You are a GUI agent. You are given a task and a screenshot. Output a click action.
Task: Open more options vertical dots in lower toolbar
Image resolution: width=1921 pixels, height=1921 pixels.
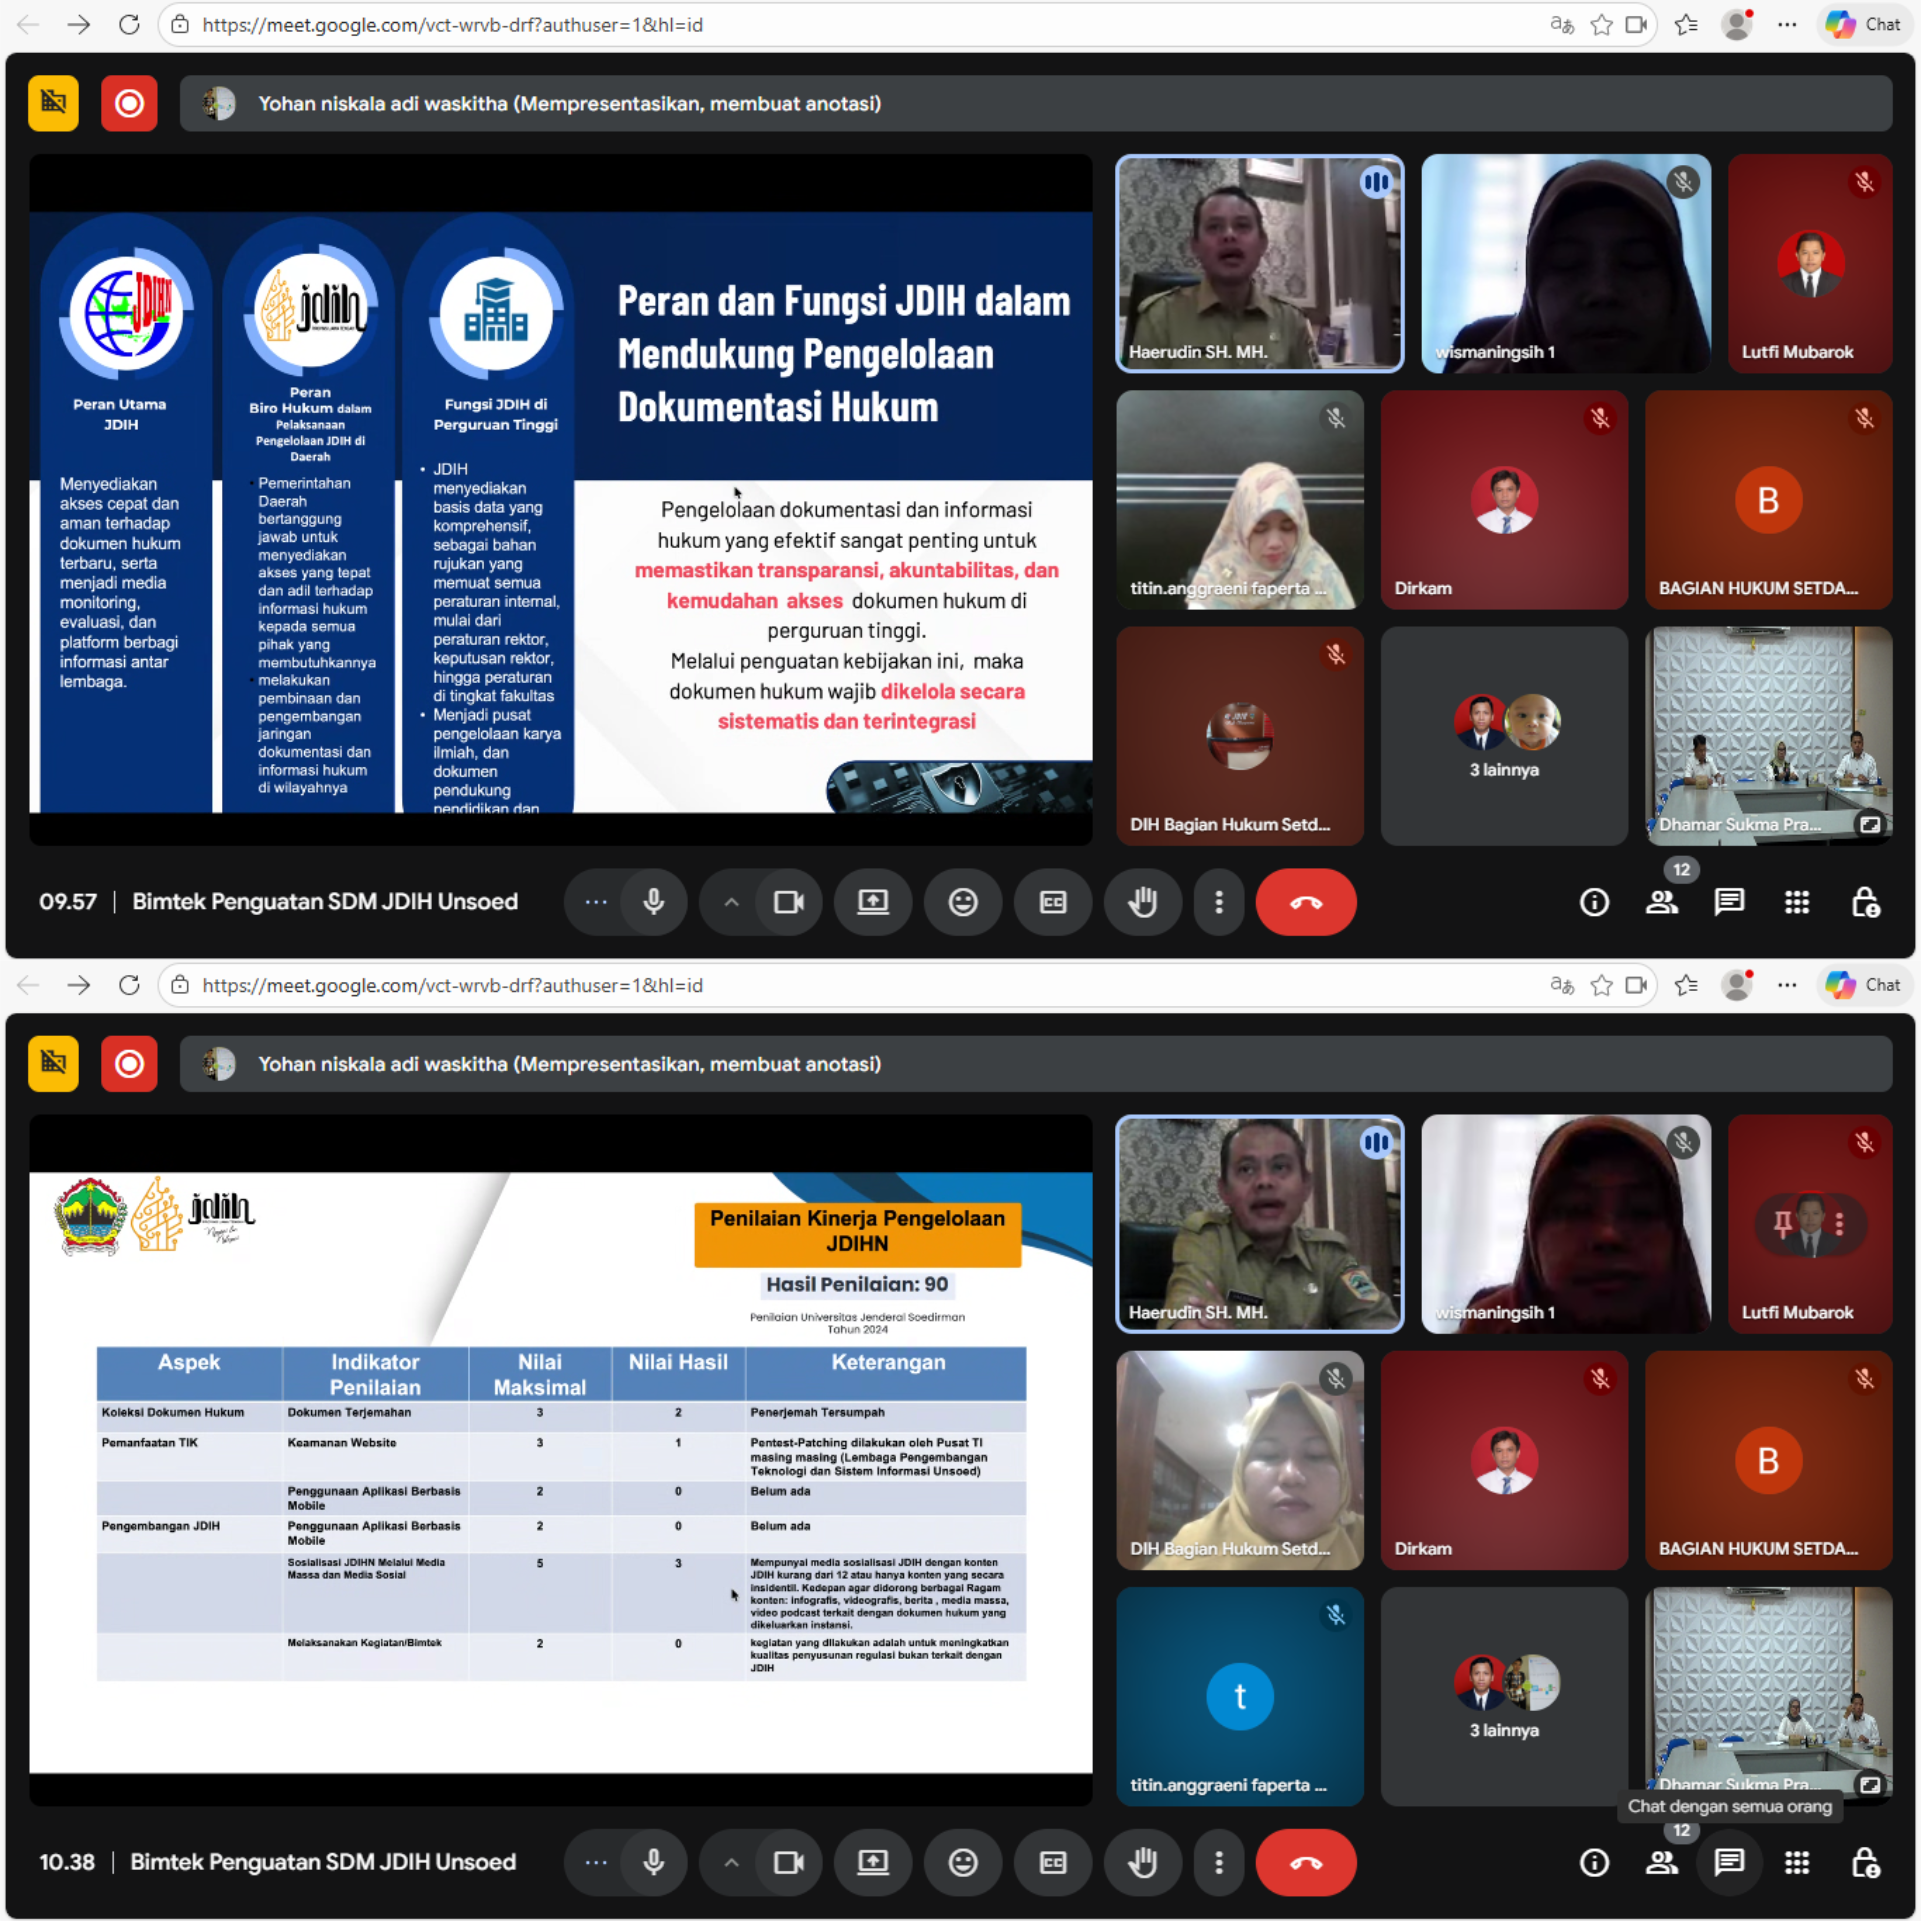[x=1218, y=1862]
